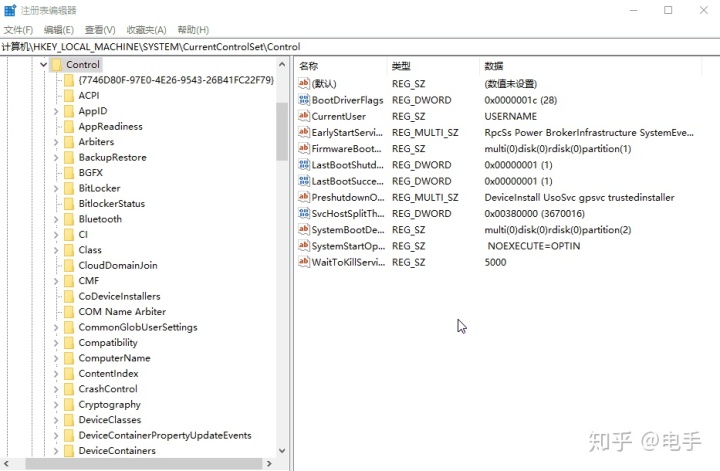Expand the Arbiters key
This screenshot has height=471, width=720.
pos(56,142)
